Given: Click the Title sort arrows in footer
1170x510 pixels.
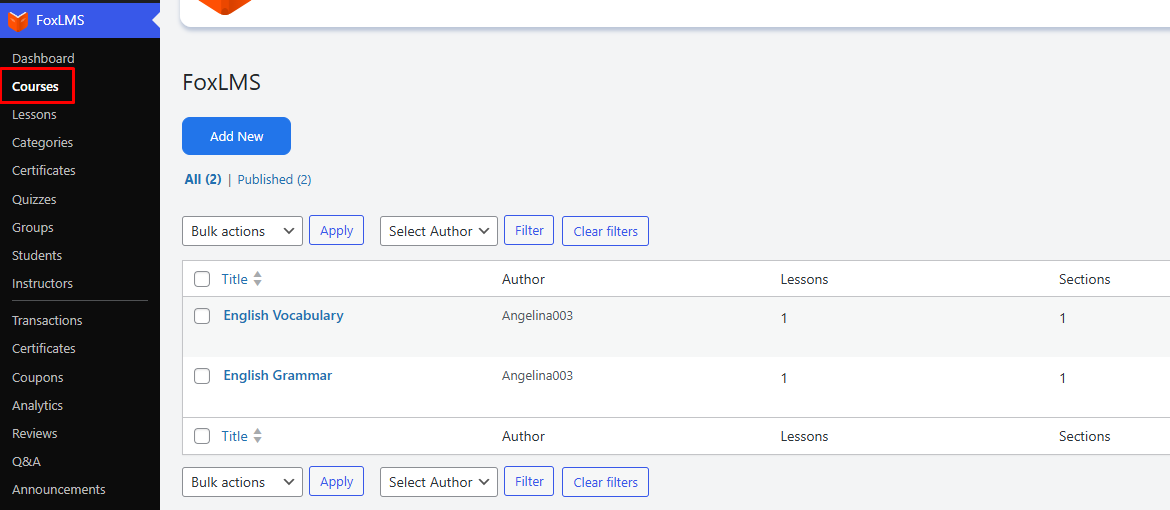Looking at the screenshot, I should (x=257, y=436).
